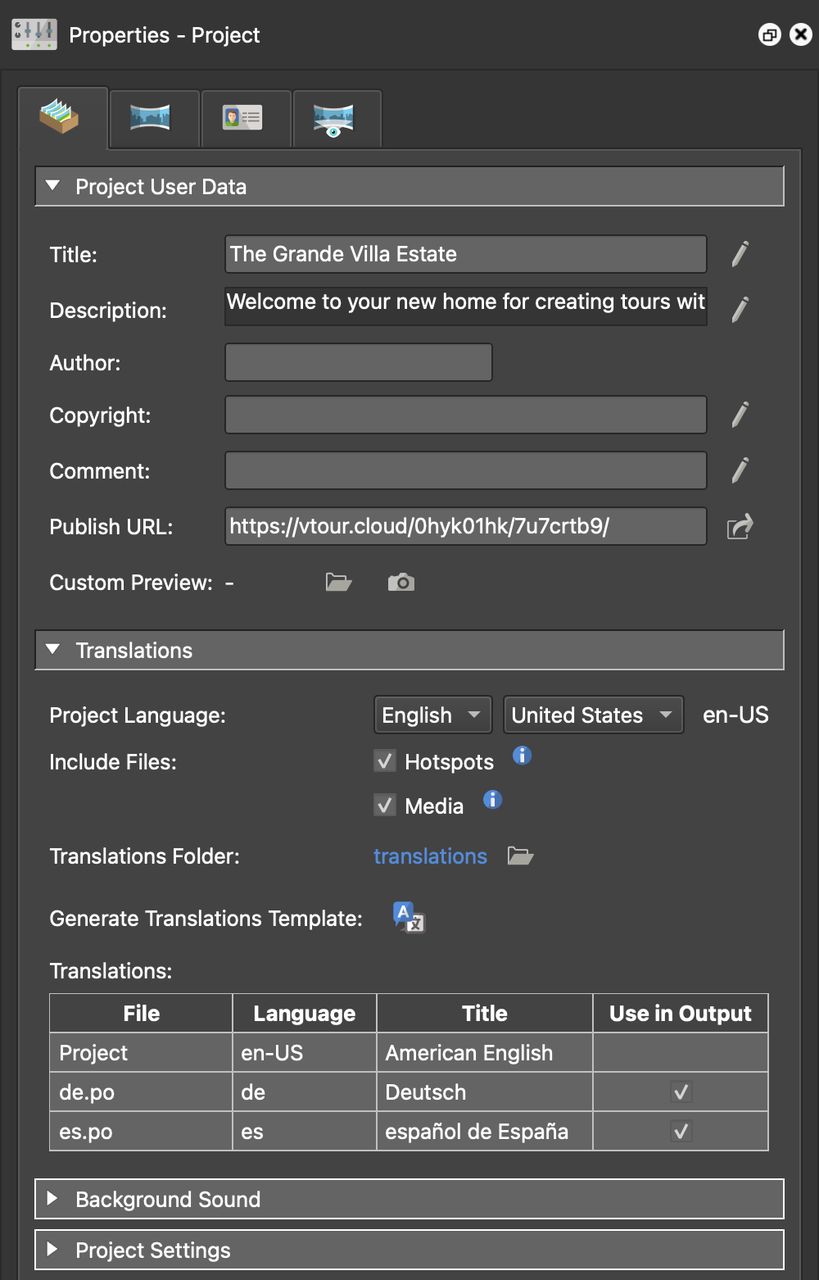Toggle the Media checkbox
Viewport: 819px width, 1280px height.
(385, 805)
